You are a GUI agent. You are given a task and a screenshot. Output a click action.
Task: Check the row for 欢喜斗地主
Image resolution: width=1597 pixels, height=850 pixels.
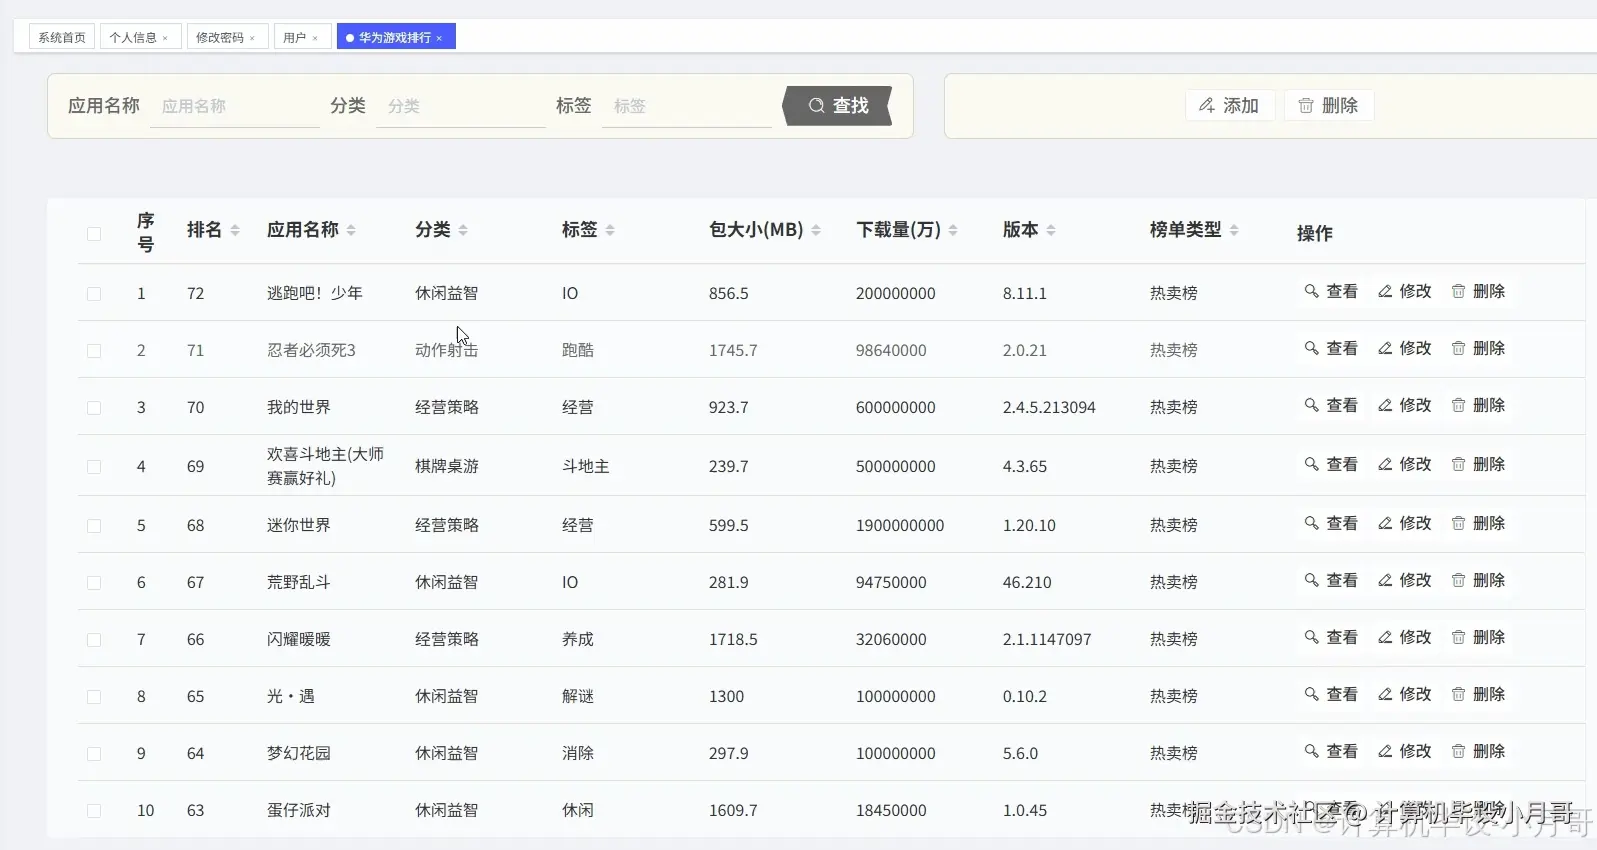[94, 467]
